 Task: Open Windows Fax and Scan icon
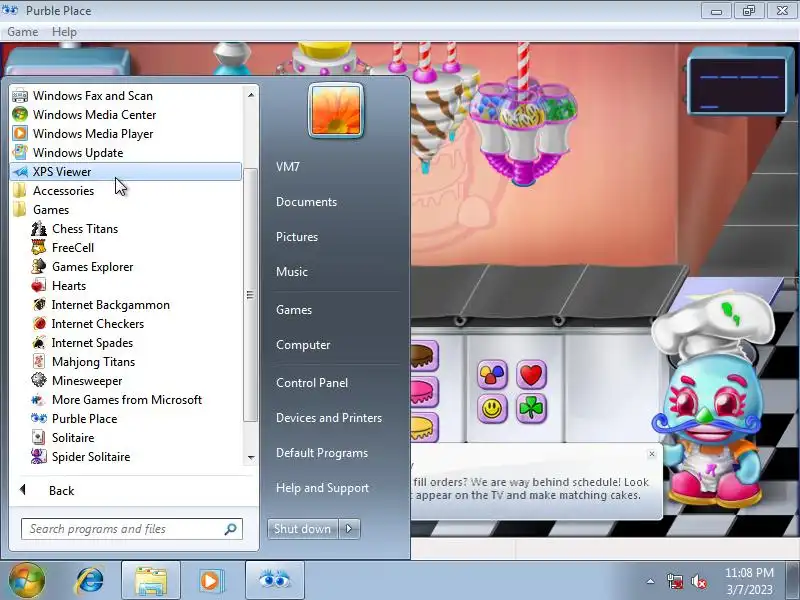[x=20, y=95]
